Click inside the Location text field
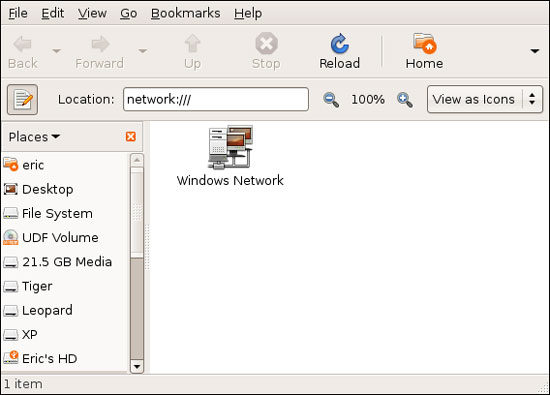The height and width of the screenshot is (395, 550). tap(216, 100)
